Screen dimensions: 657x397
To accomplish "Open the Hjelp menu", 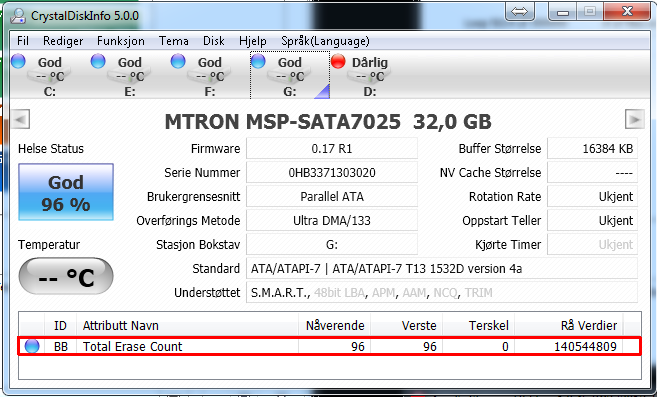I will pyautogui.click(x=253, y=41).
